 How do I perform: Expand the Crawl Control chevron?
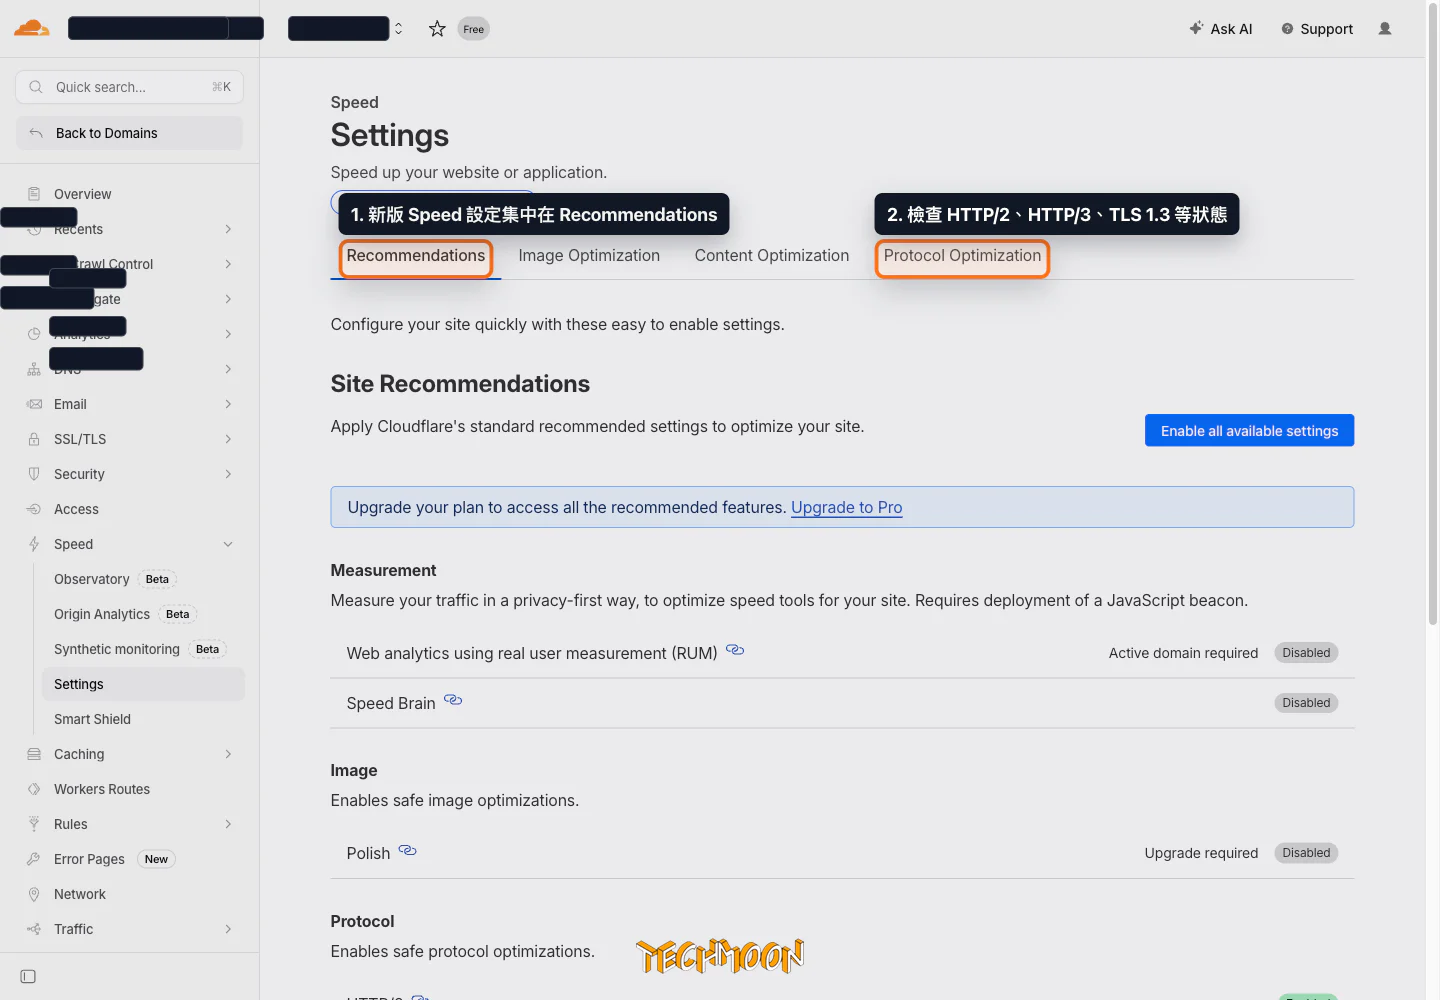[228, 264]
